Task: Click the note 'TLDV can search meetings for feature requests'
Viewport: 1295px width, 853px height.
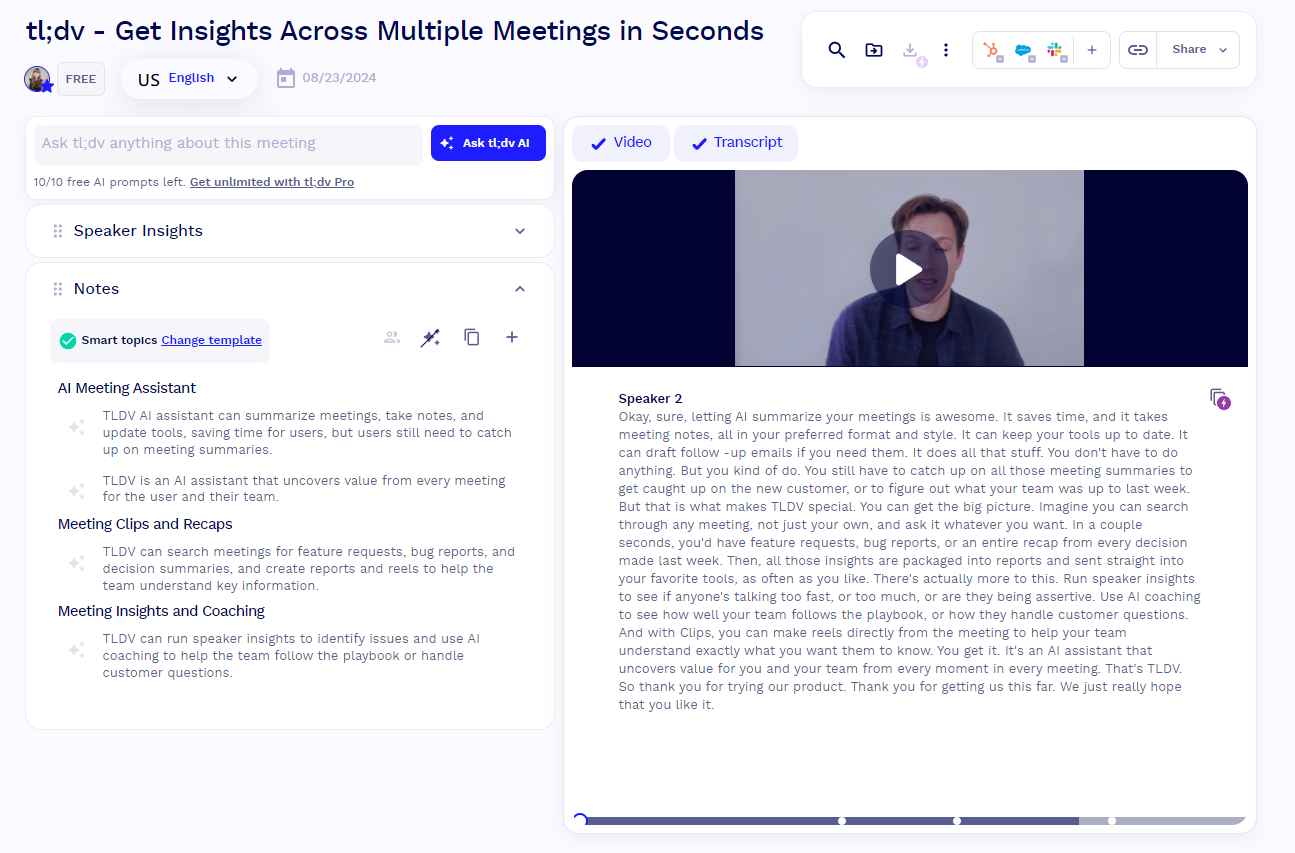Action: (308, 569)
